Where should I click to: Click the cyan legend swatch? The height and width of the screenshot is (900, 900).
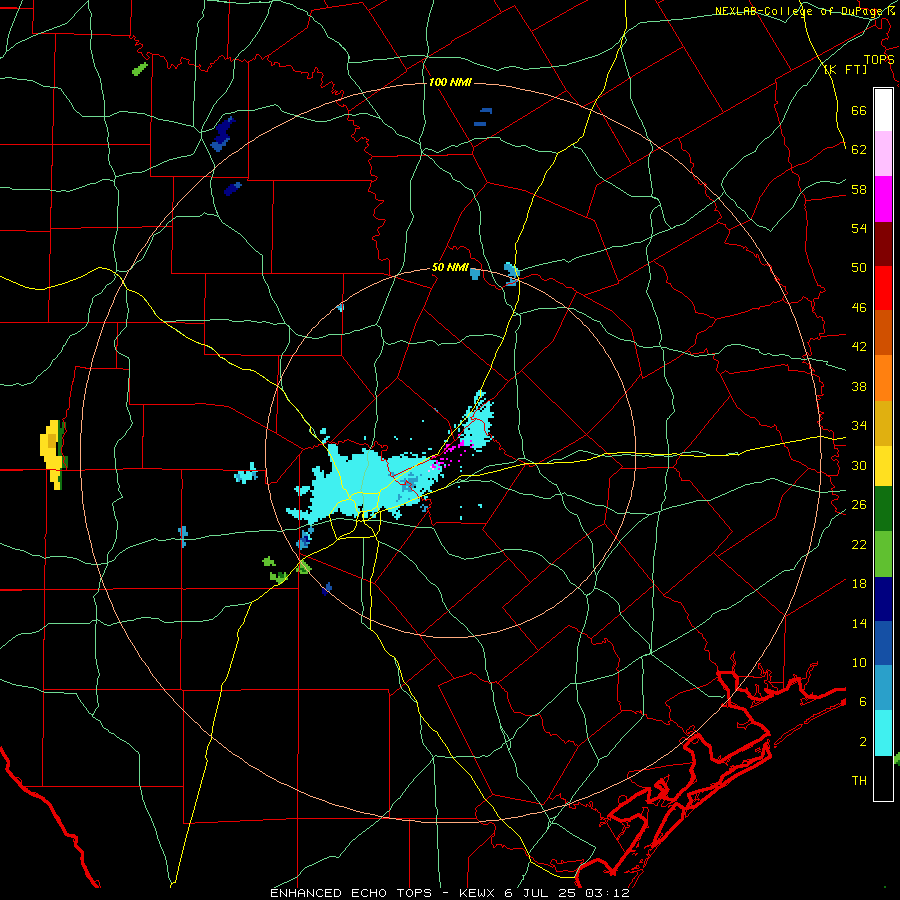point(883,733)
